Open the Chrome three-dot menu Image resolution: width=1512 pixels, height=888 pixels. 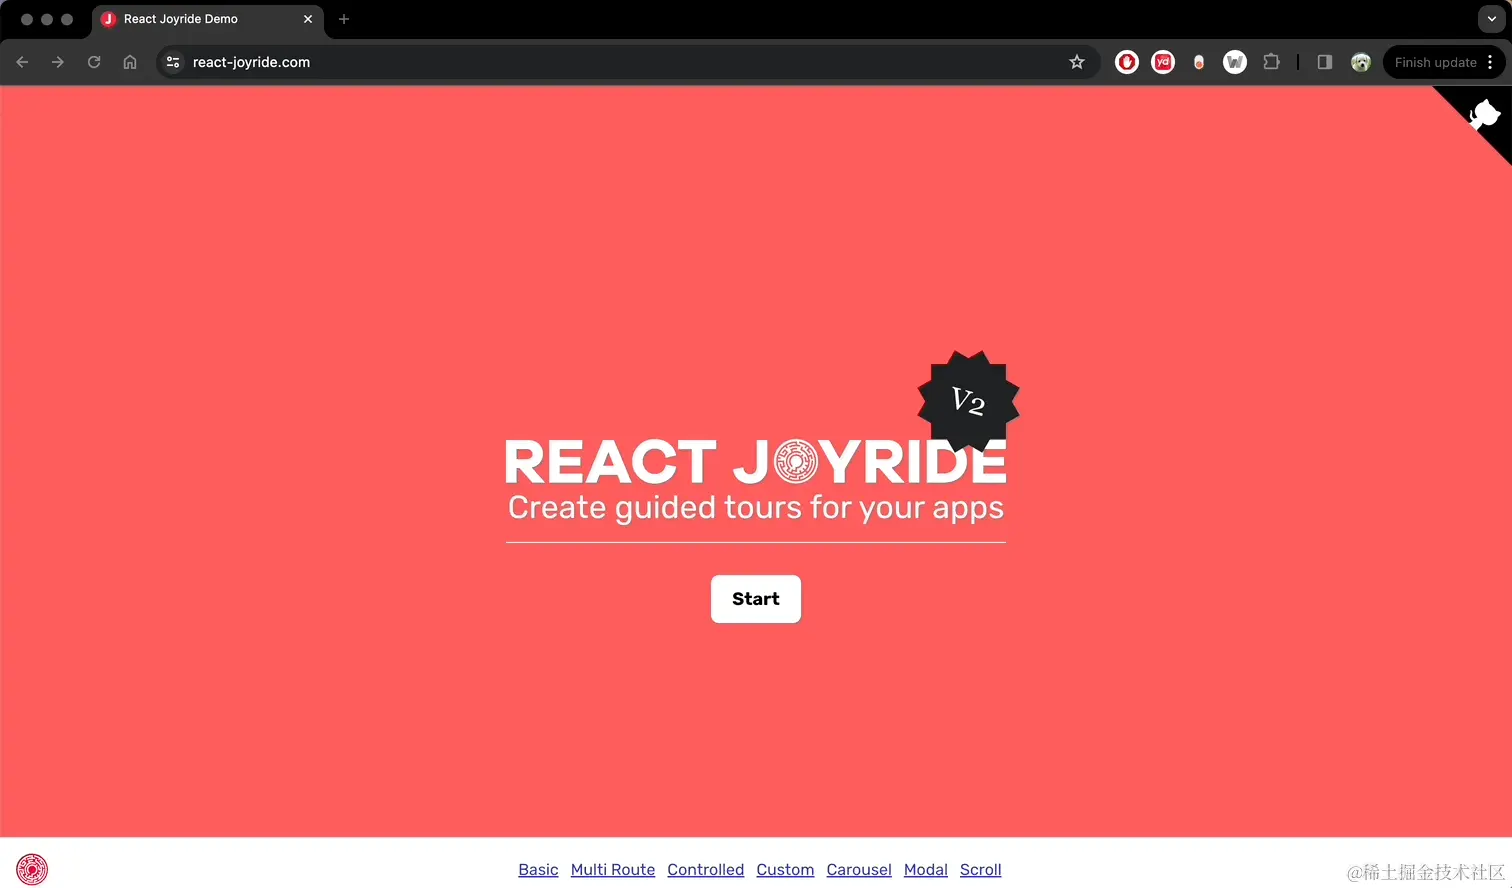pyautogui.click(x=1490, y=62)
